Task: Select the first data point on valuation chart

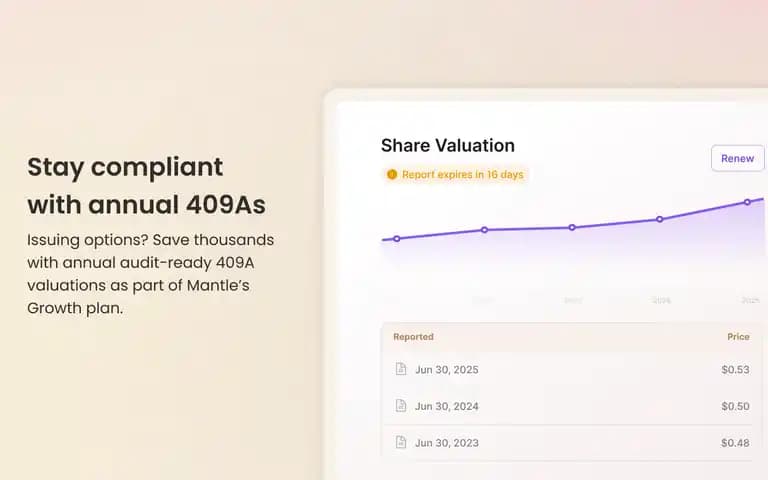Action: coord(397,239)
